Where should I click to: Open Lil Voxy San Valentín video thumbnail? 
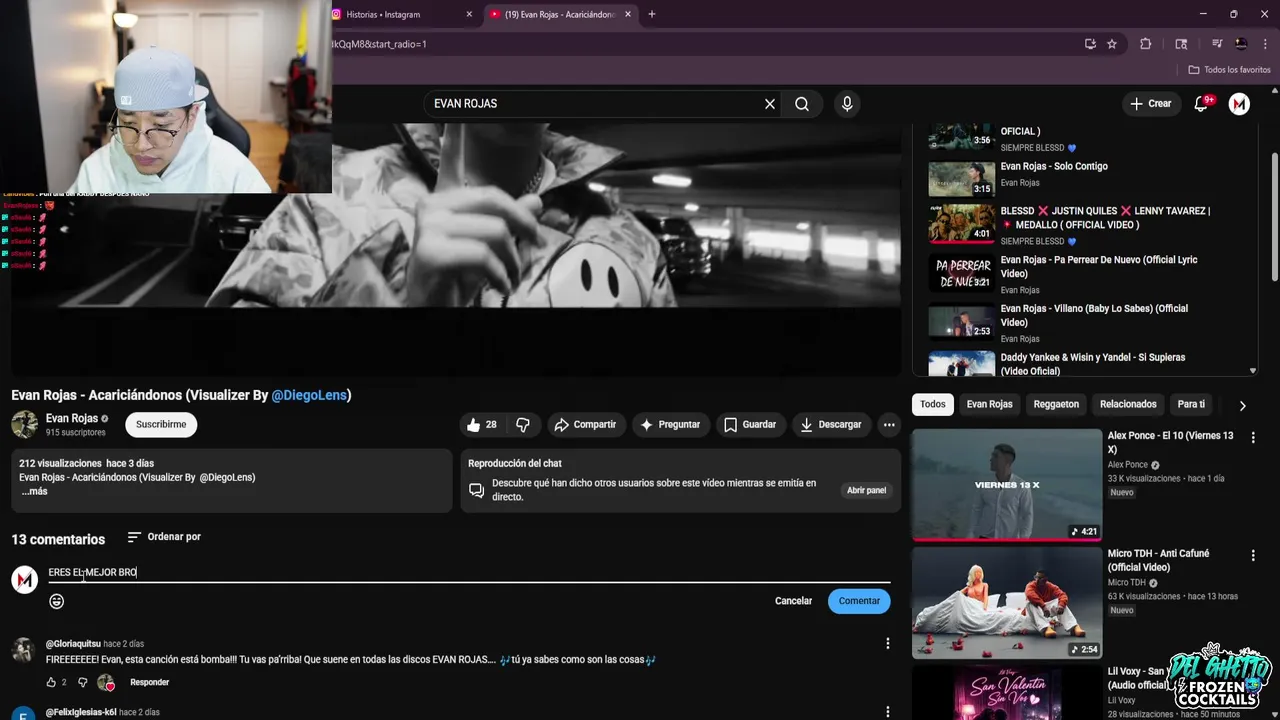point(1006,692)
